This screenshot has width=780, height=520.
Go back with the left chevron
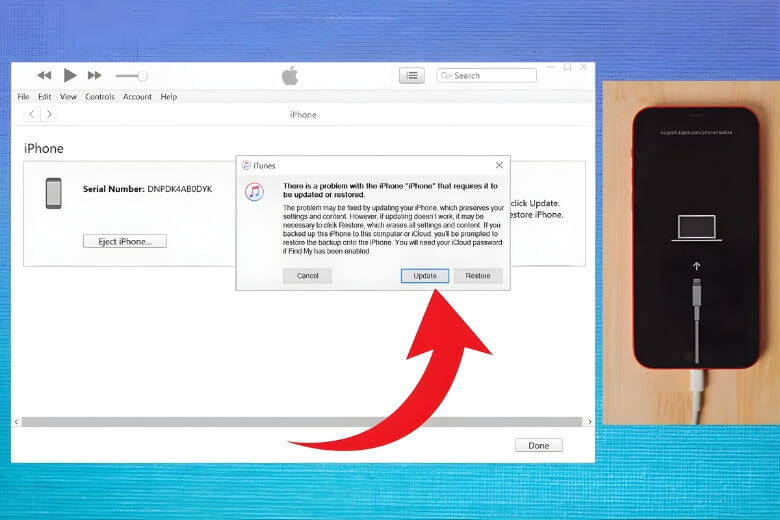(32, 114)
